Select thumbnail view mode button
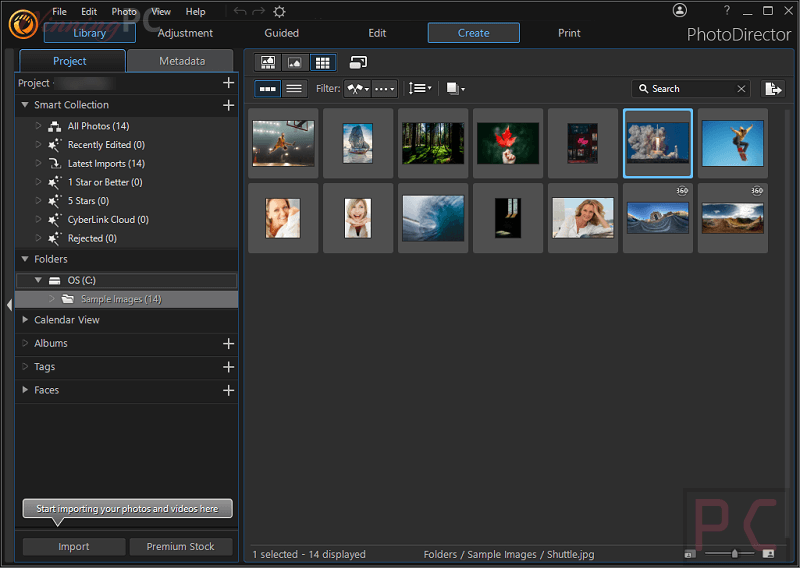 tap(267, 89)
